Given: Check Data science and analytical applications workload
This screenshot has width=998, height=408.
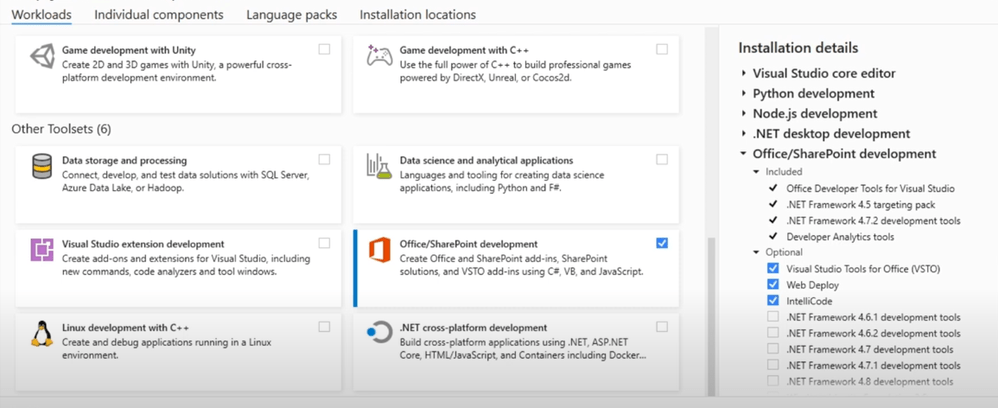Looking at the screenshot, I should click(662, 159).
